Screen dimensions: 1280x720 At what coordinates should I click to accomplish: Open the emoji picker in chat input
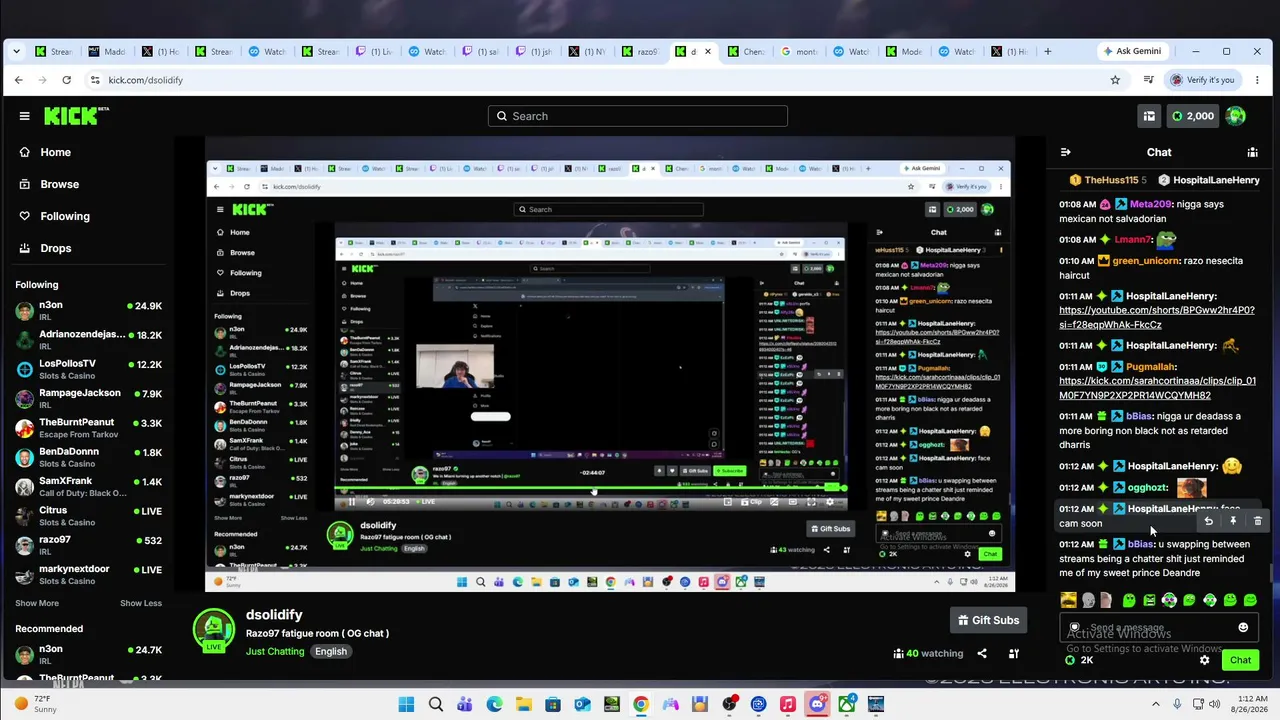tap(1243, 628)
